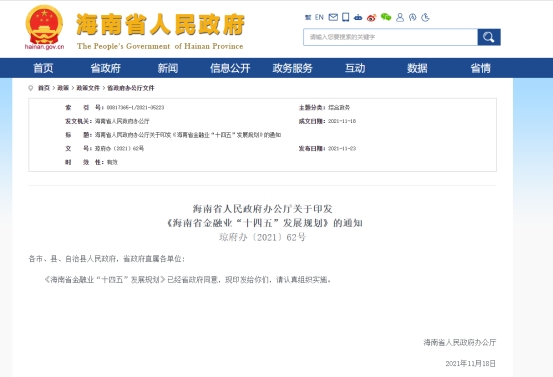Go to 省政府办公厅文件 in breadcrumb
The width and height of the screenshot is (553, 377).
pos(131,88)
